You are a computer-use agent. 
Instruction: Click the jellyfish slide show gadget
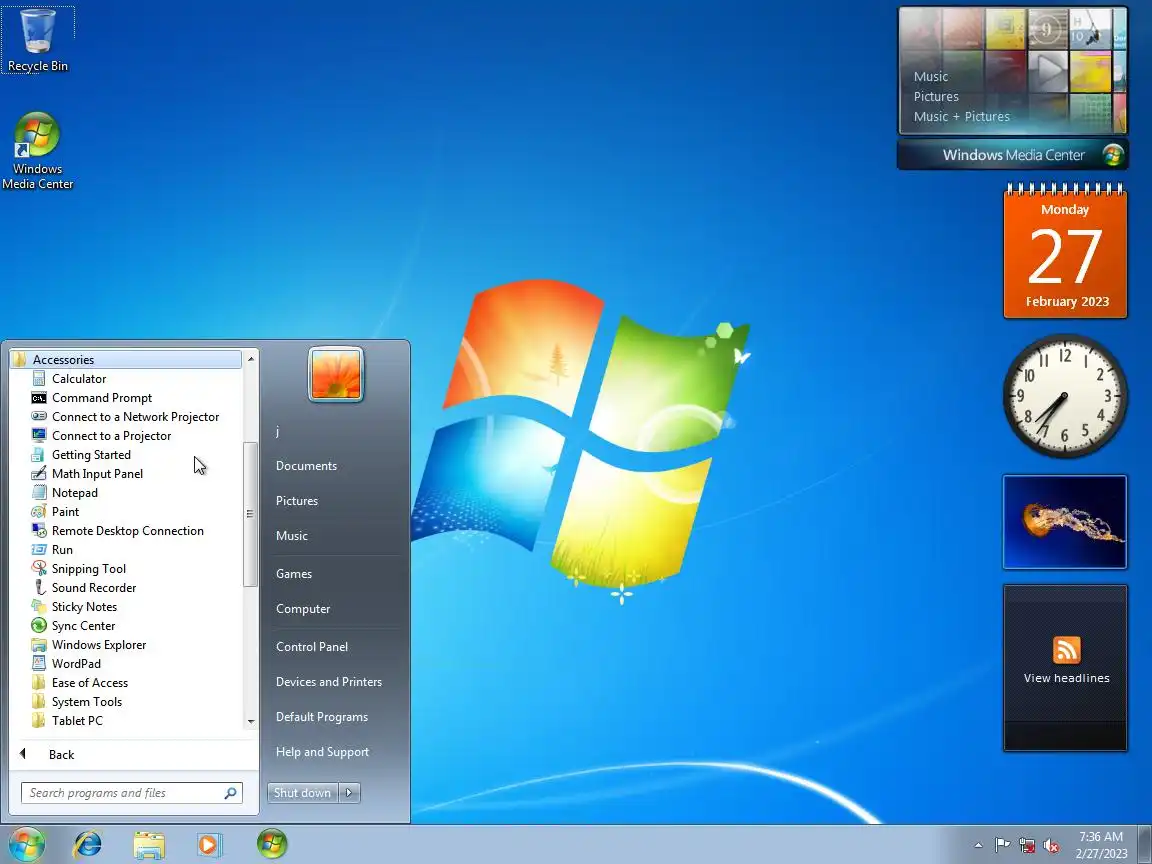(x=1065, y=522)
